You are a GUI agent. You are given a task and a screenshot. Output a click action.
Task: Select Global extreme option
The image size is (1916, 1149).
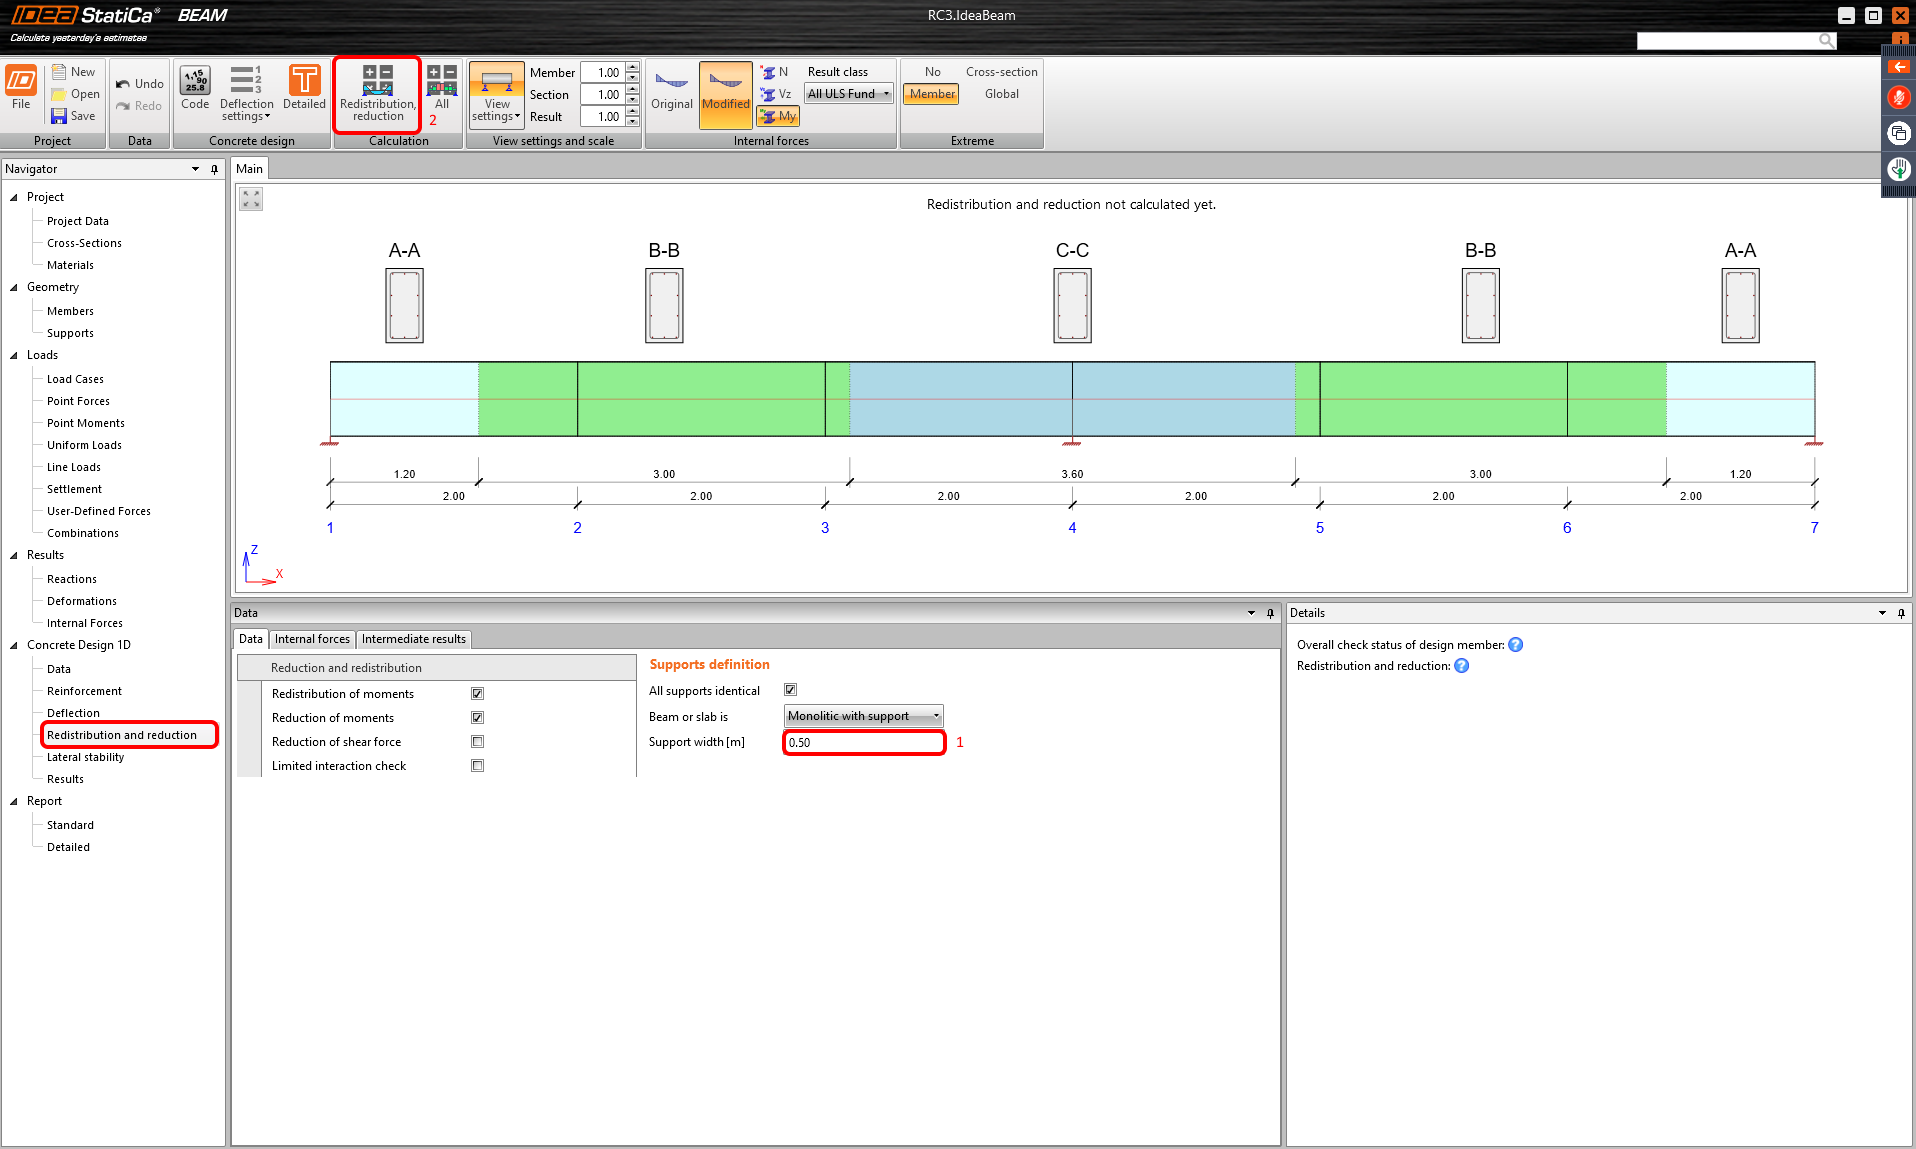click(x=1001, y=94)
